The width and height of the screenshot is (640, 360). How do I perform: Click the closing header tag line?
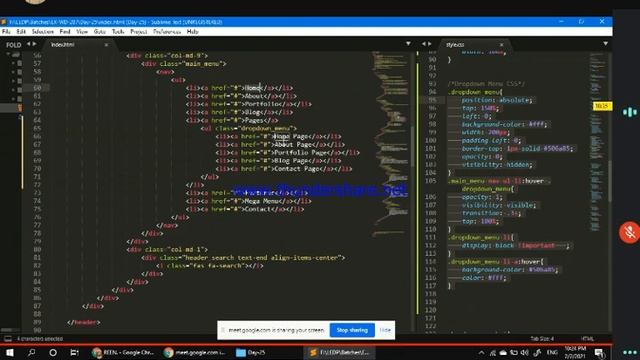(x=84, y=322)
